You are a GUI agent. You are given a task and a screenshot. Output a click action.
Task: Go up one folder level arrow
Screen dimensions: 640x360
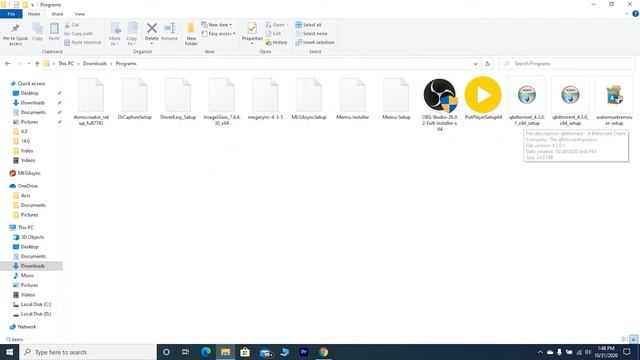click(x=37, y=64)
